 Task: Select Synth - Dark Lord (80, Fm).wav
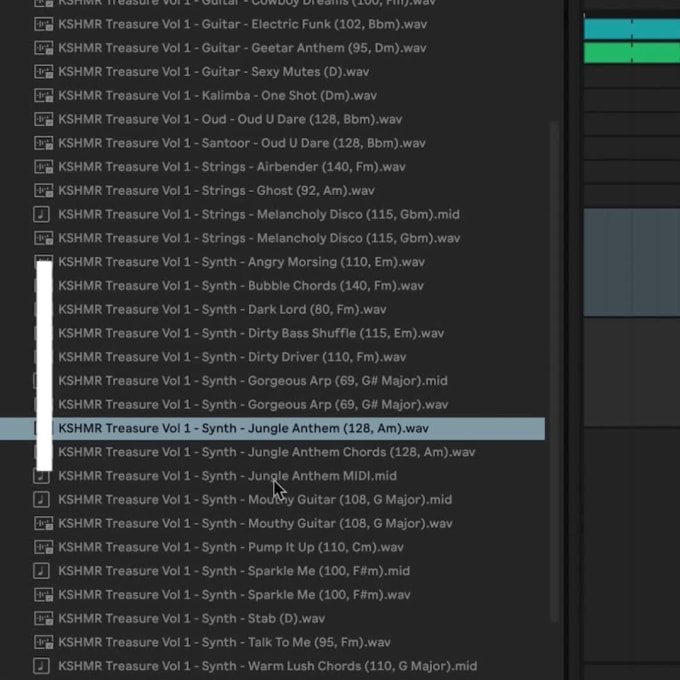tap(222, 310)
